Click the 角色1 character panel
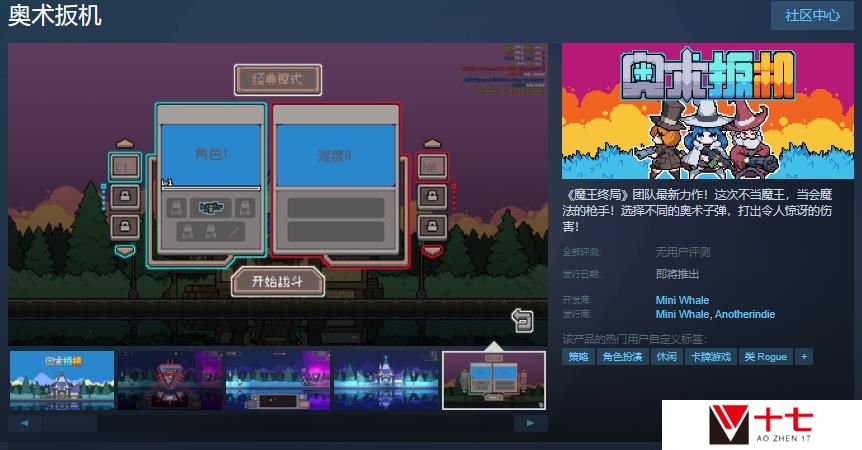The height and width of the screenshot is (450, 862). point(211,155)
